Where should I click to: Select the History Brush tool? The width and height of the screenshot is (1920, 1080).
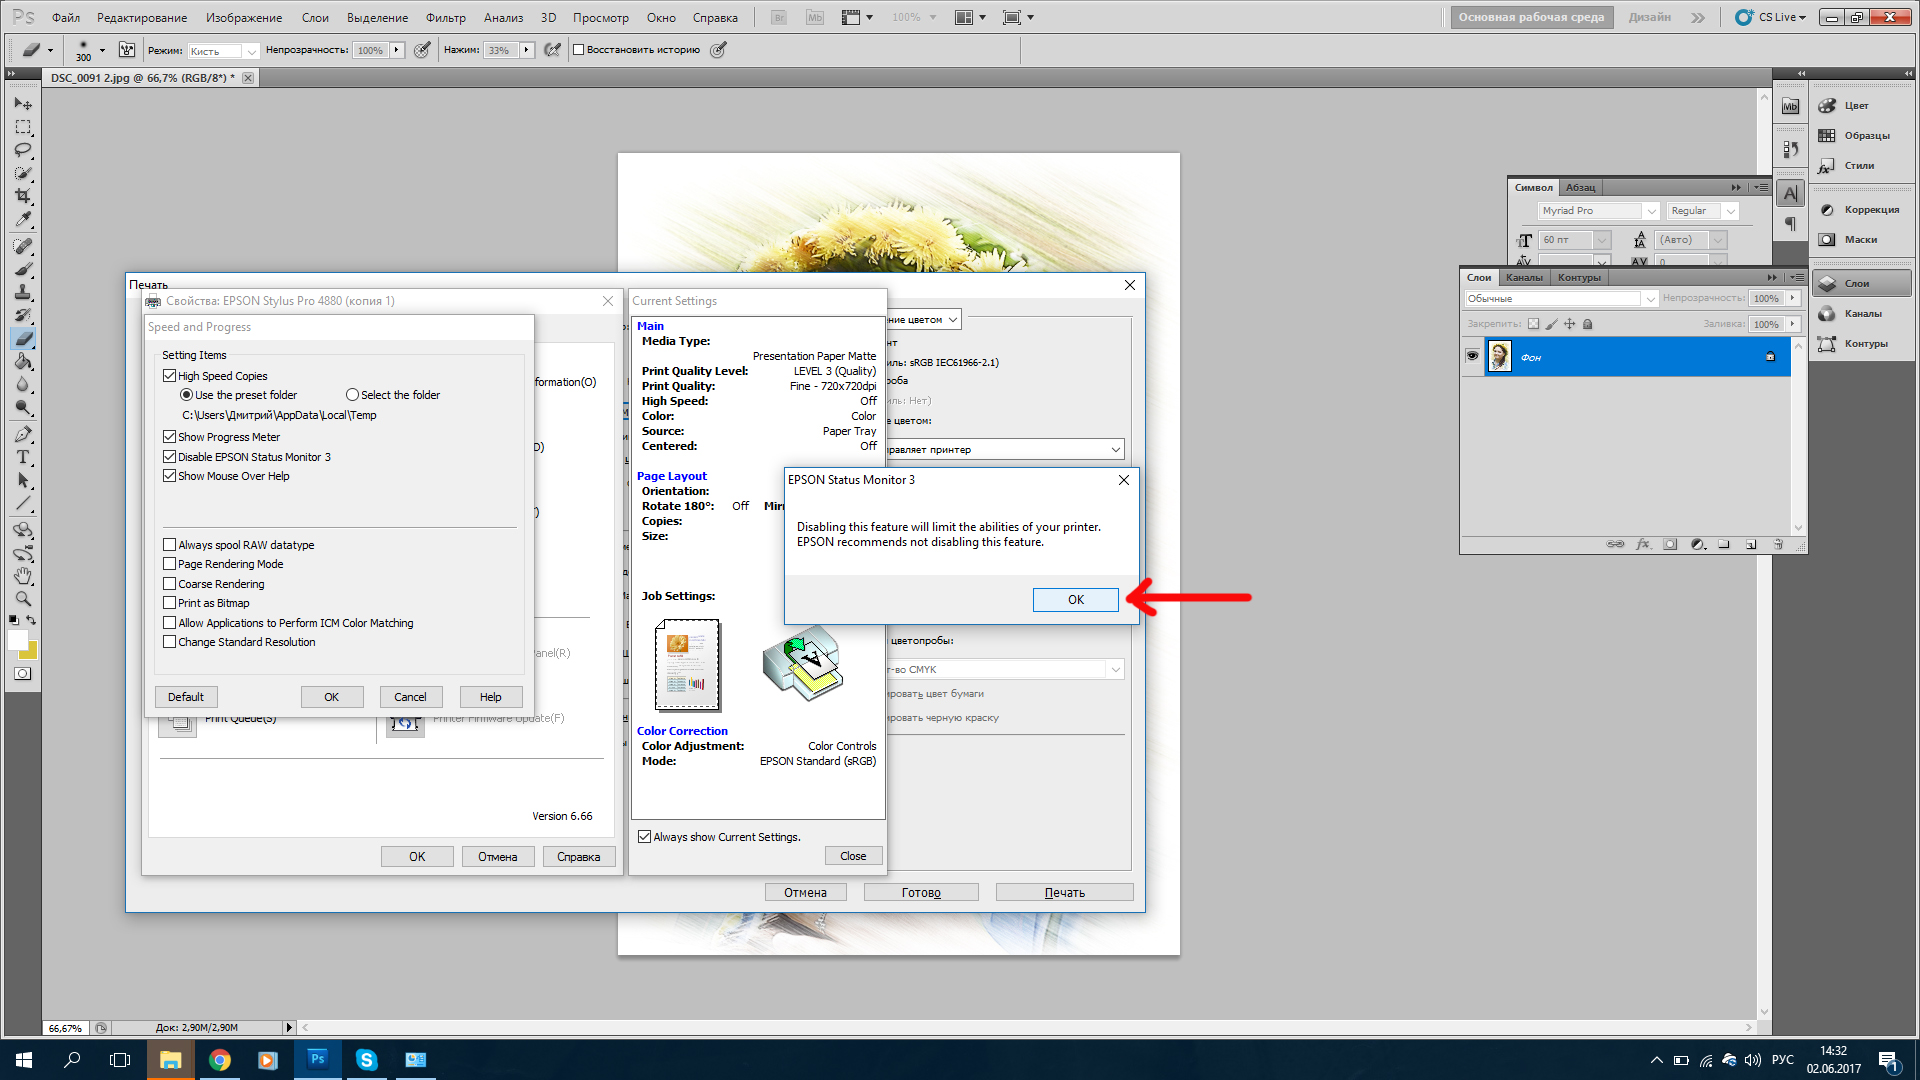coord(23,315)
